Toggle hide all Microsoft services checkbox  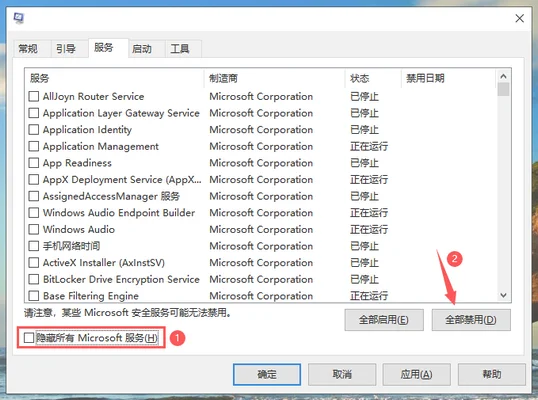pyautogui.click(x=29, y=338)
